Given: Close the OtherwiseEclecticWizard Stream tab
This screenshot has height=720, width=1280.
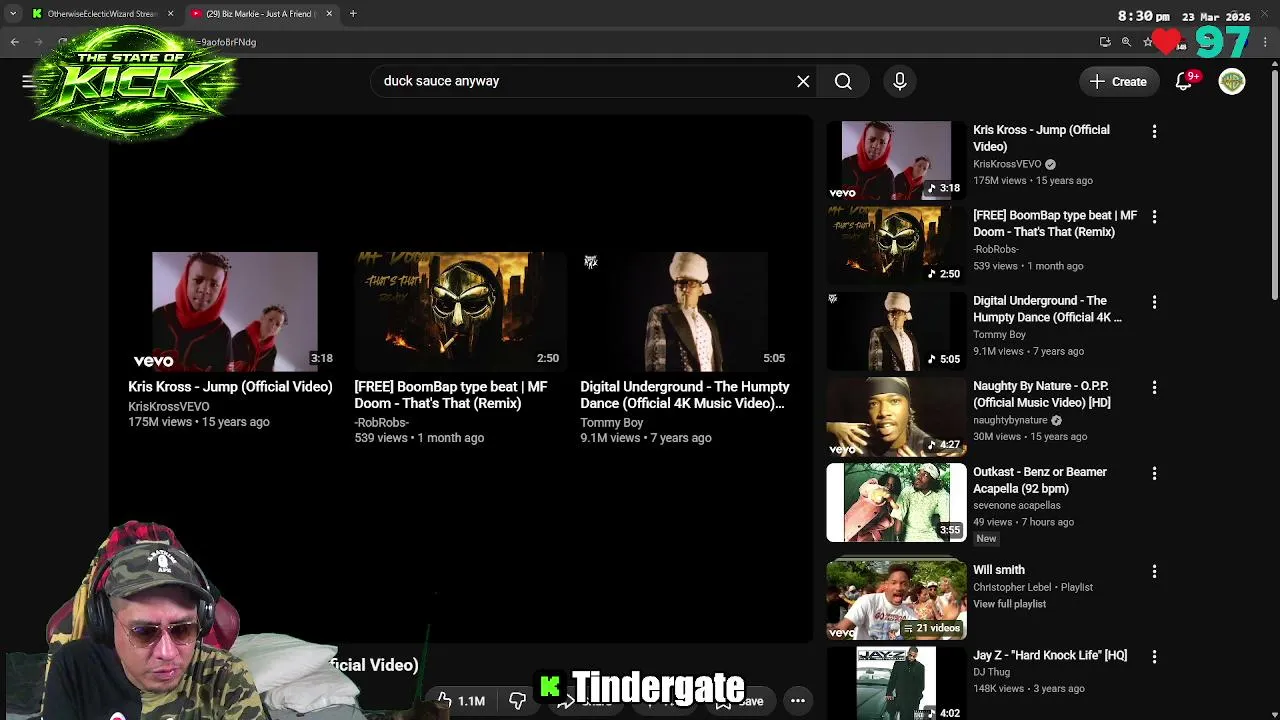Looking at the screenshot, I should pyautogui.click(x=170, y=14).
